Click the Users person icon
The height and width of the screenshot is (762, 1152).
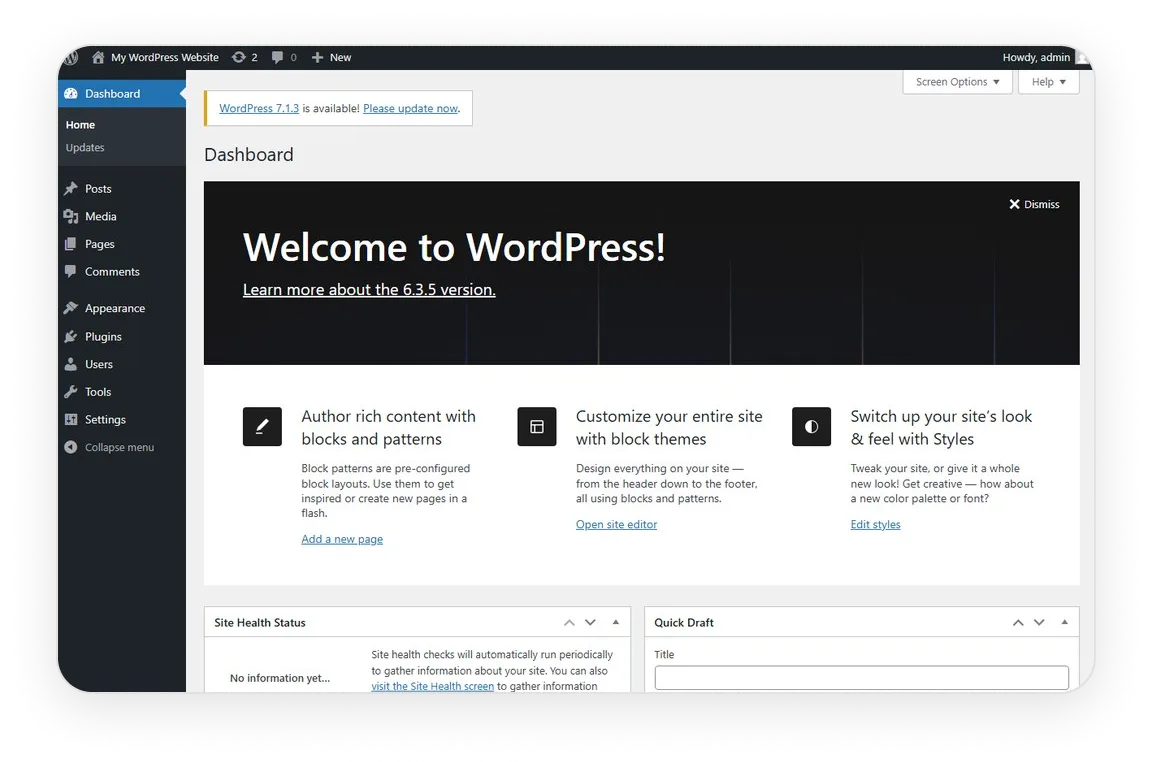71,364
